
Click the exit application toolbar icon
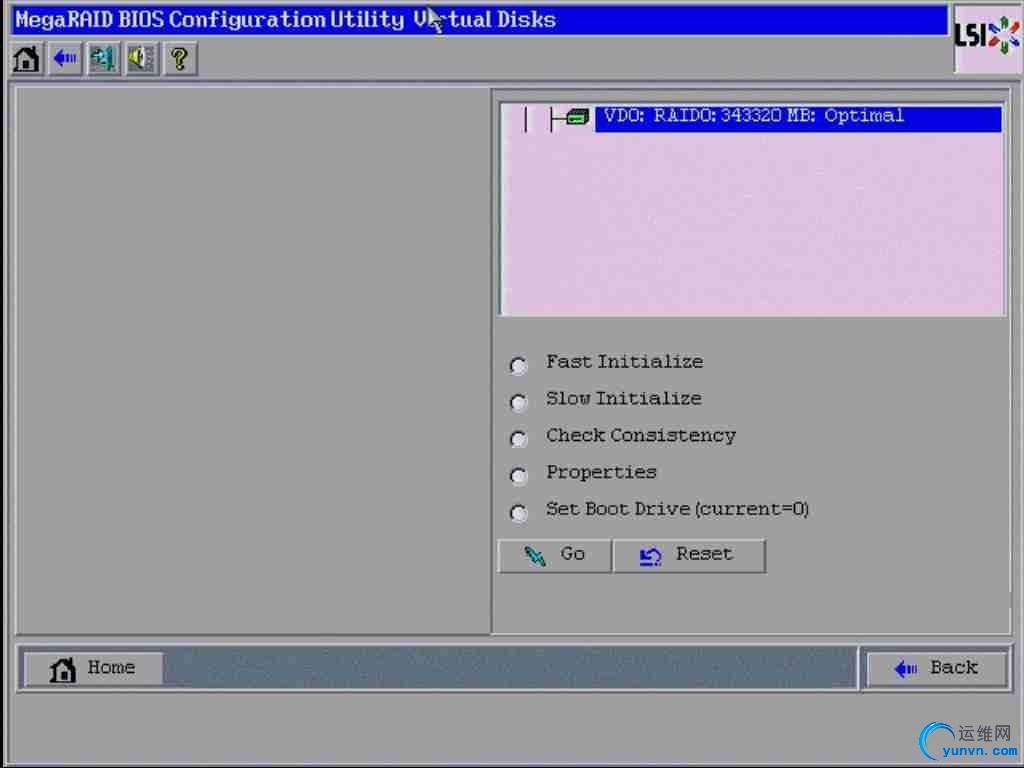104,59
